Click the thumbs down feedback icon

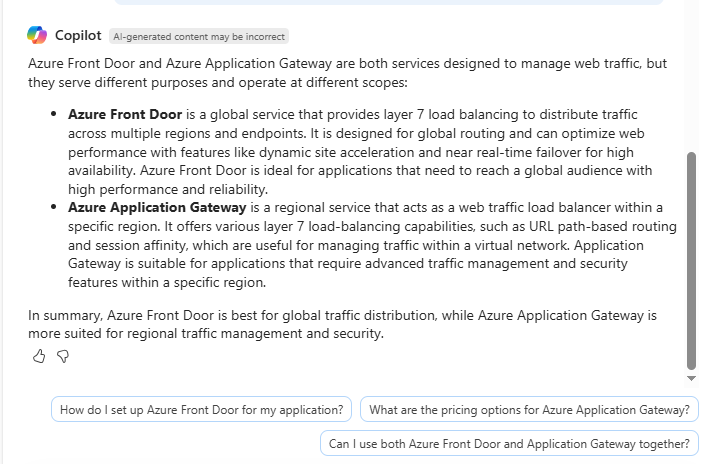pyautogui.click(x=62, y=356)
